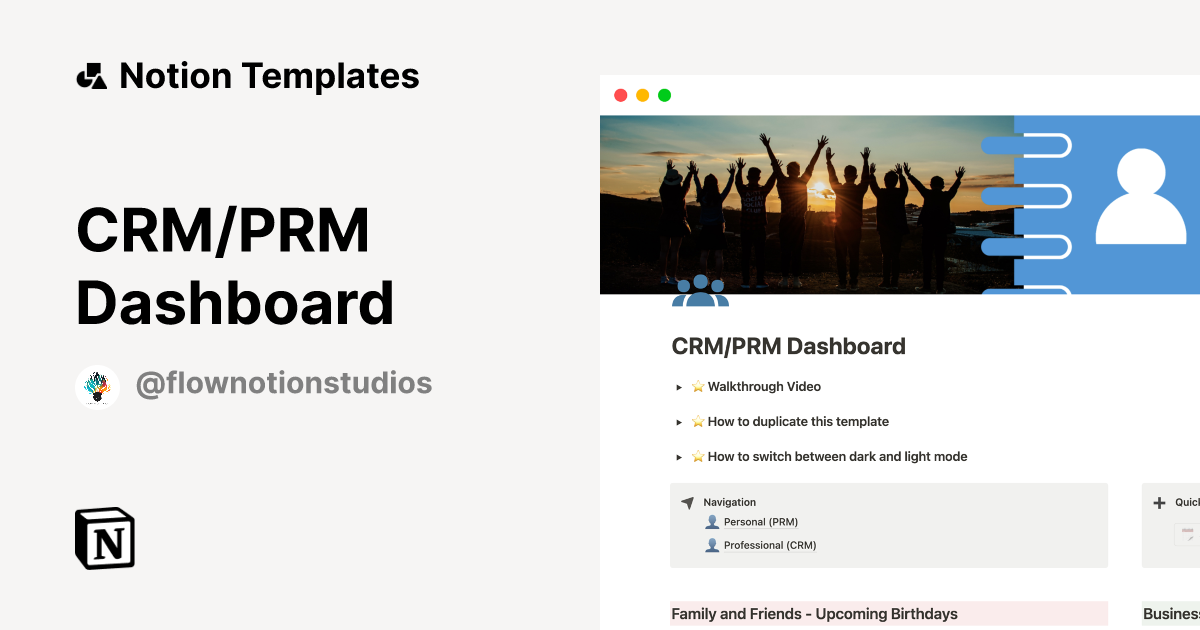Click the Notion Templates logo mark
Image resolution: width=1200 pixels, height=630 pixels.
tap(91, 75)
